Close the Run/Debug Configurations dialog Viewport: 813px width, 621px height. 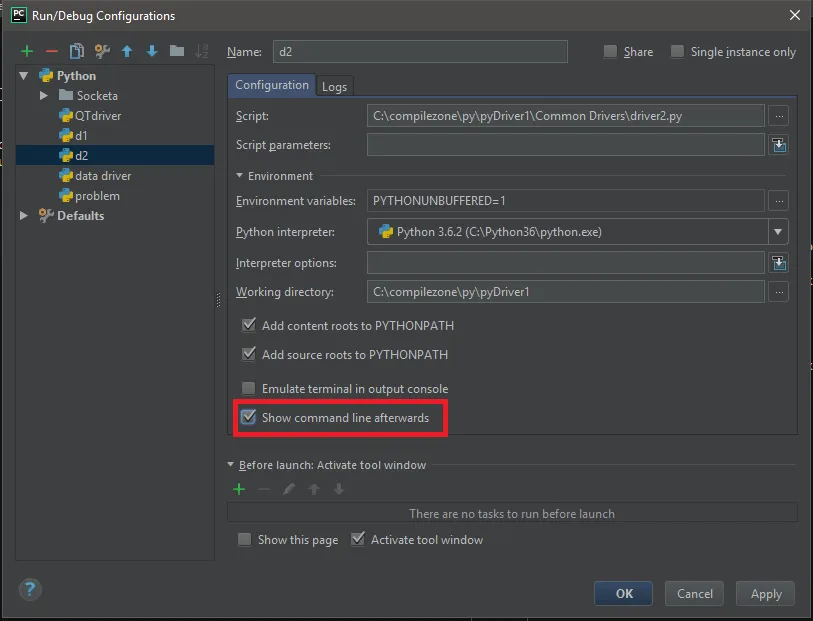coord(795,15)
